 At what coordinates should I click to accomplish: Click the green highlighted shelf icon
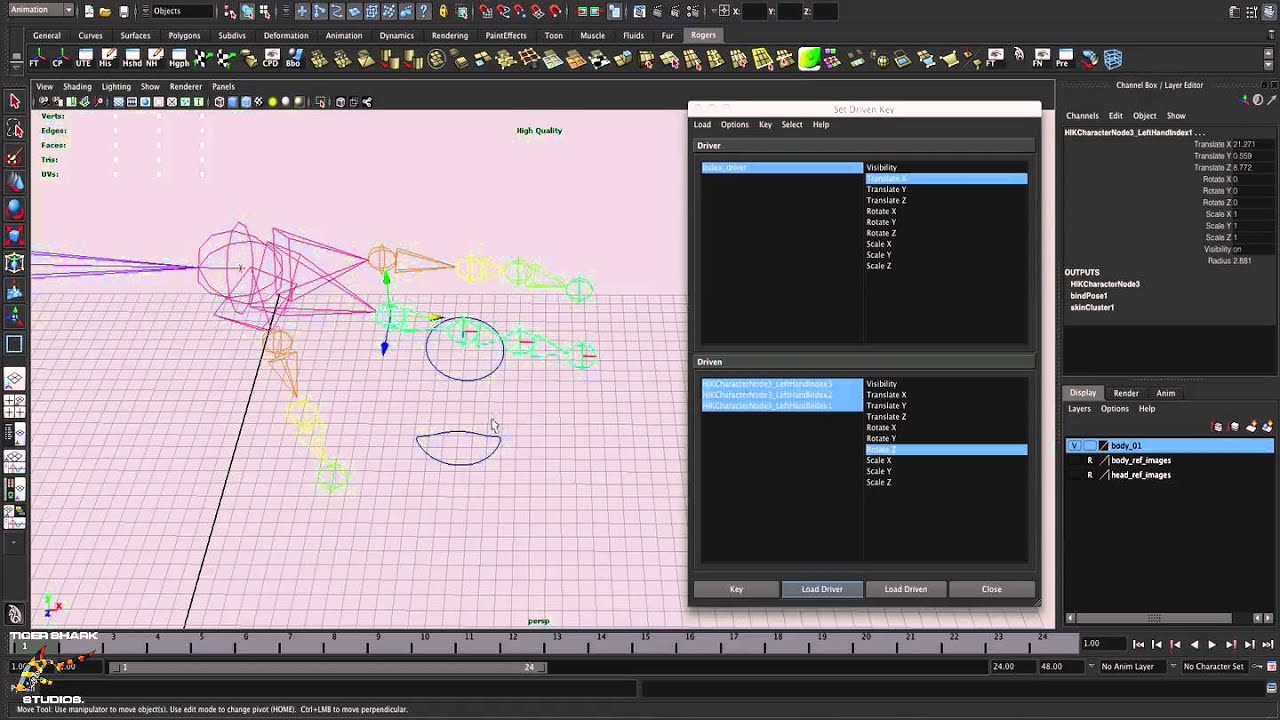(809, 59)
